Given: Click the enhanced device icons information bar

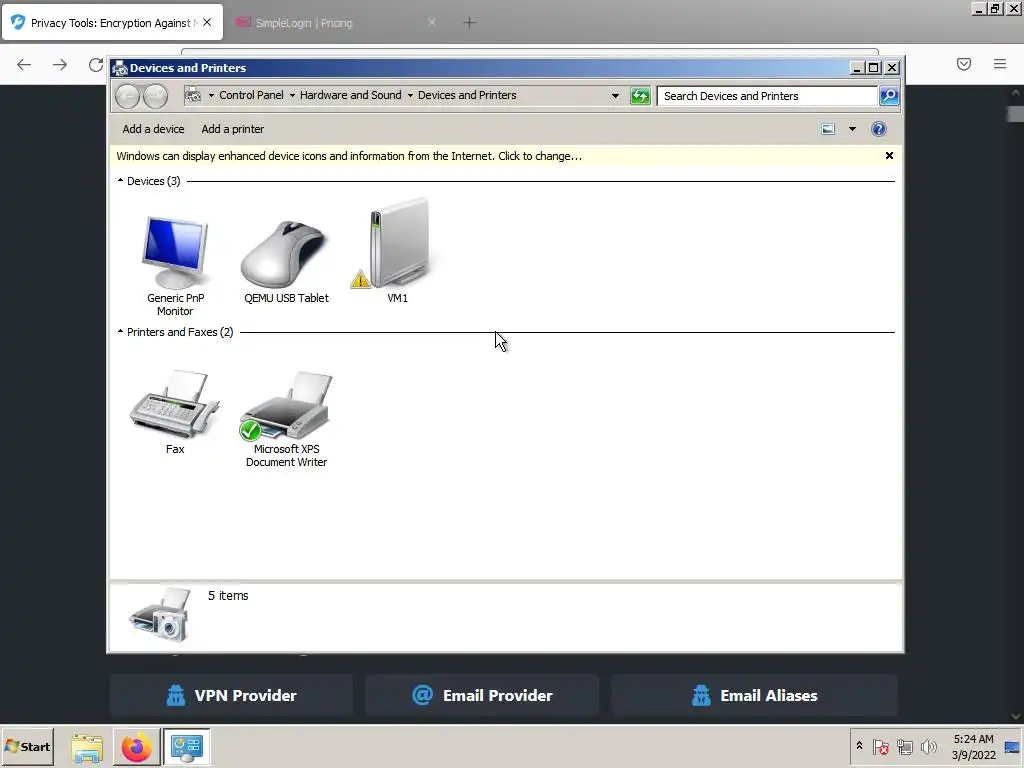Looking at the screenshot, I should [x=349, y=156].
